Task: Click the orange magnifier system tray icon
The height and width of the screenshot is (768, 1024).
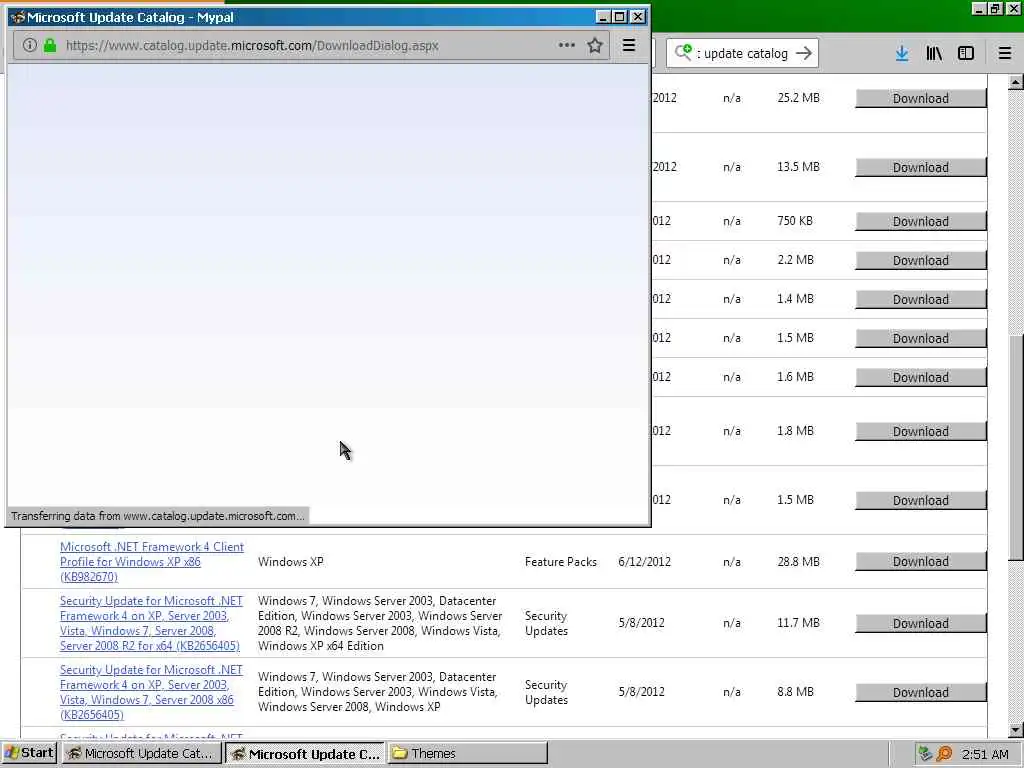Action: point(944,754)
